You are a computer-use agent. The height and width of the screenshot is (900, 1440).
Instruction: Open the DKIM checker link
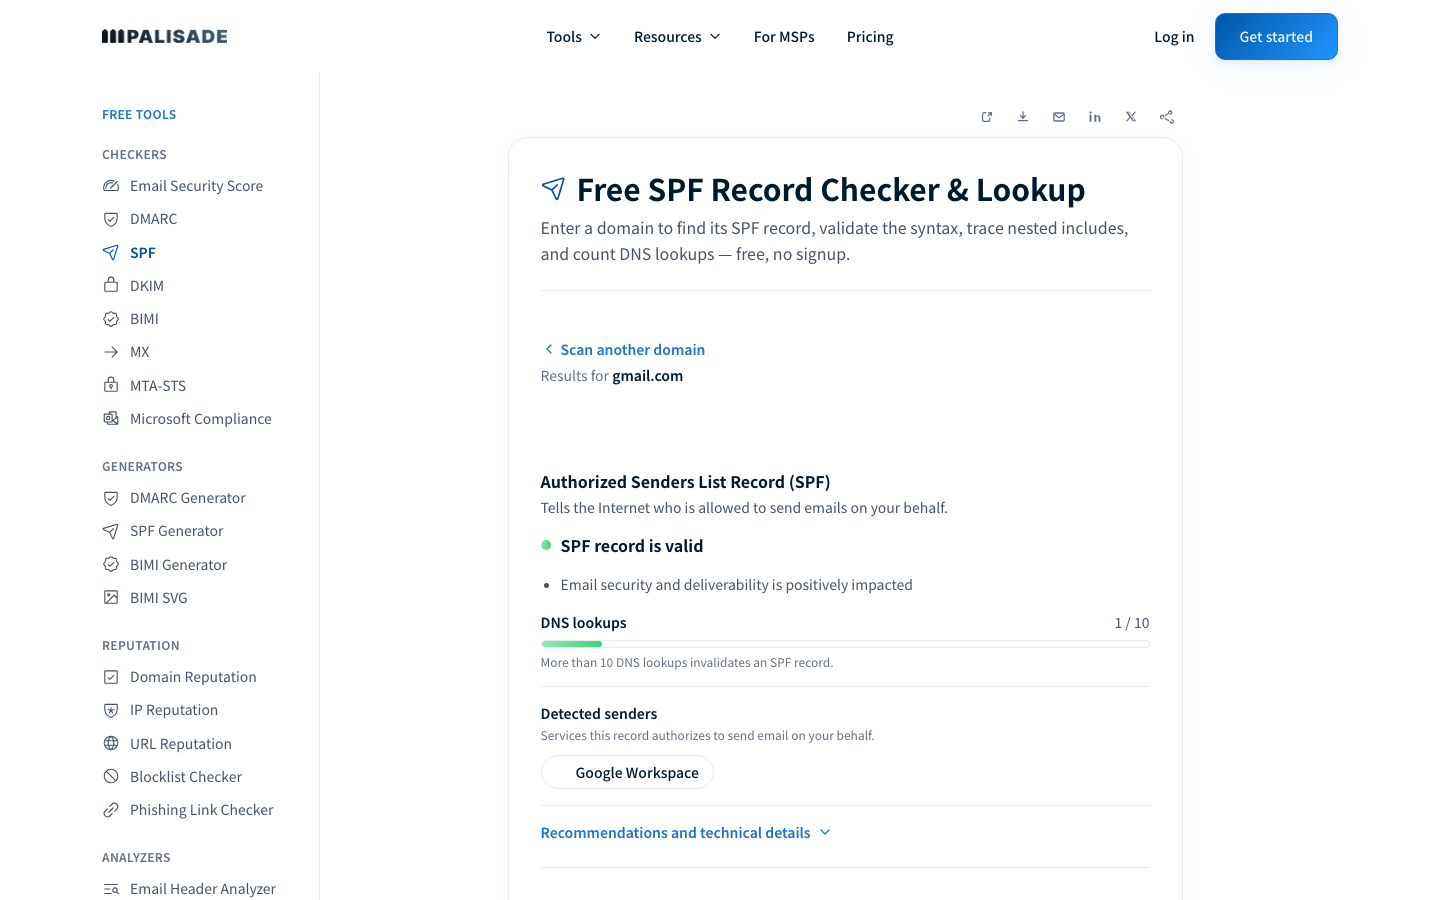147,286
